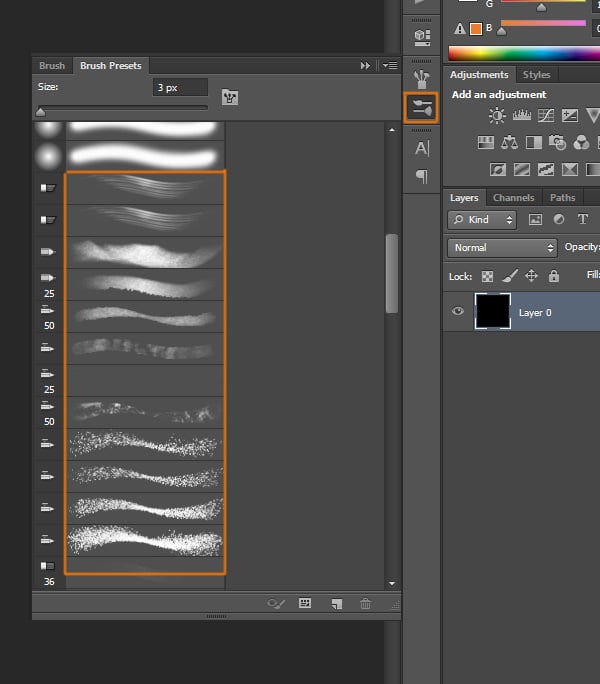This screenshot has width=600, height=684.
Task: Add a Posterize adjustment layer
Action: (522, 169)
